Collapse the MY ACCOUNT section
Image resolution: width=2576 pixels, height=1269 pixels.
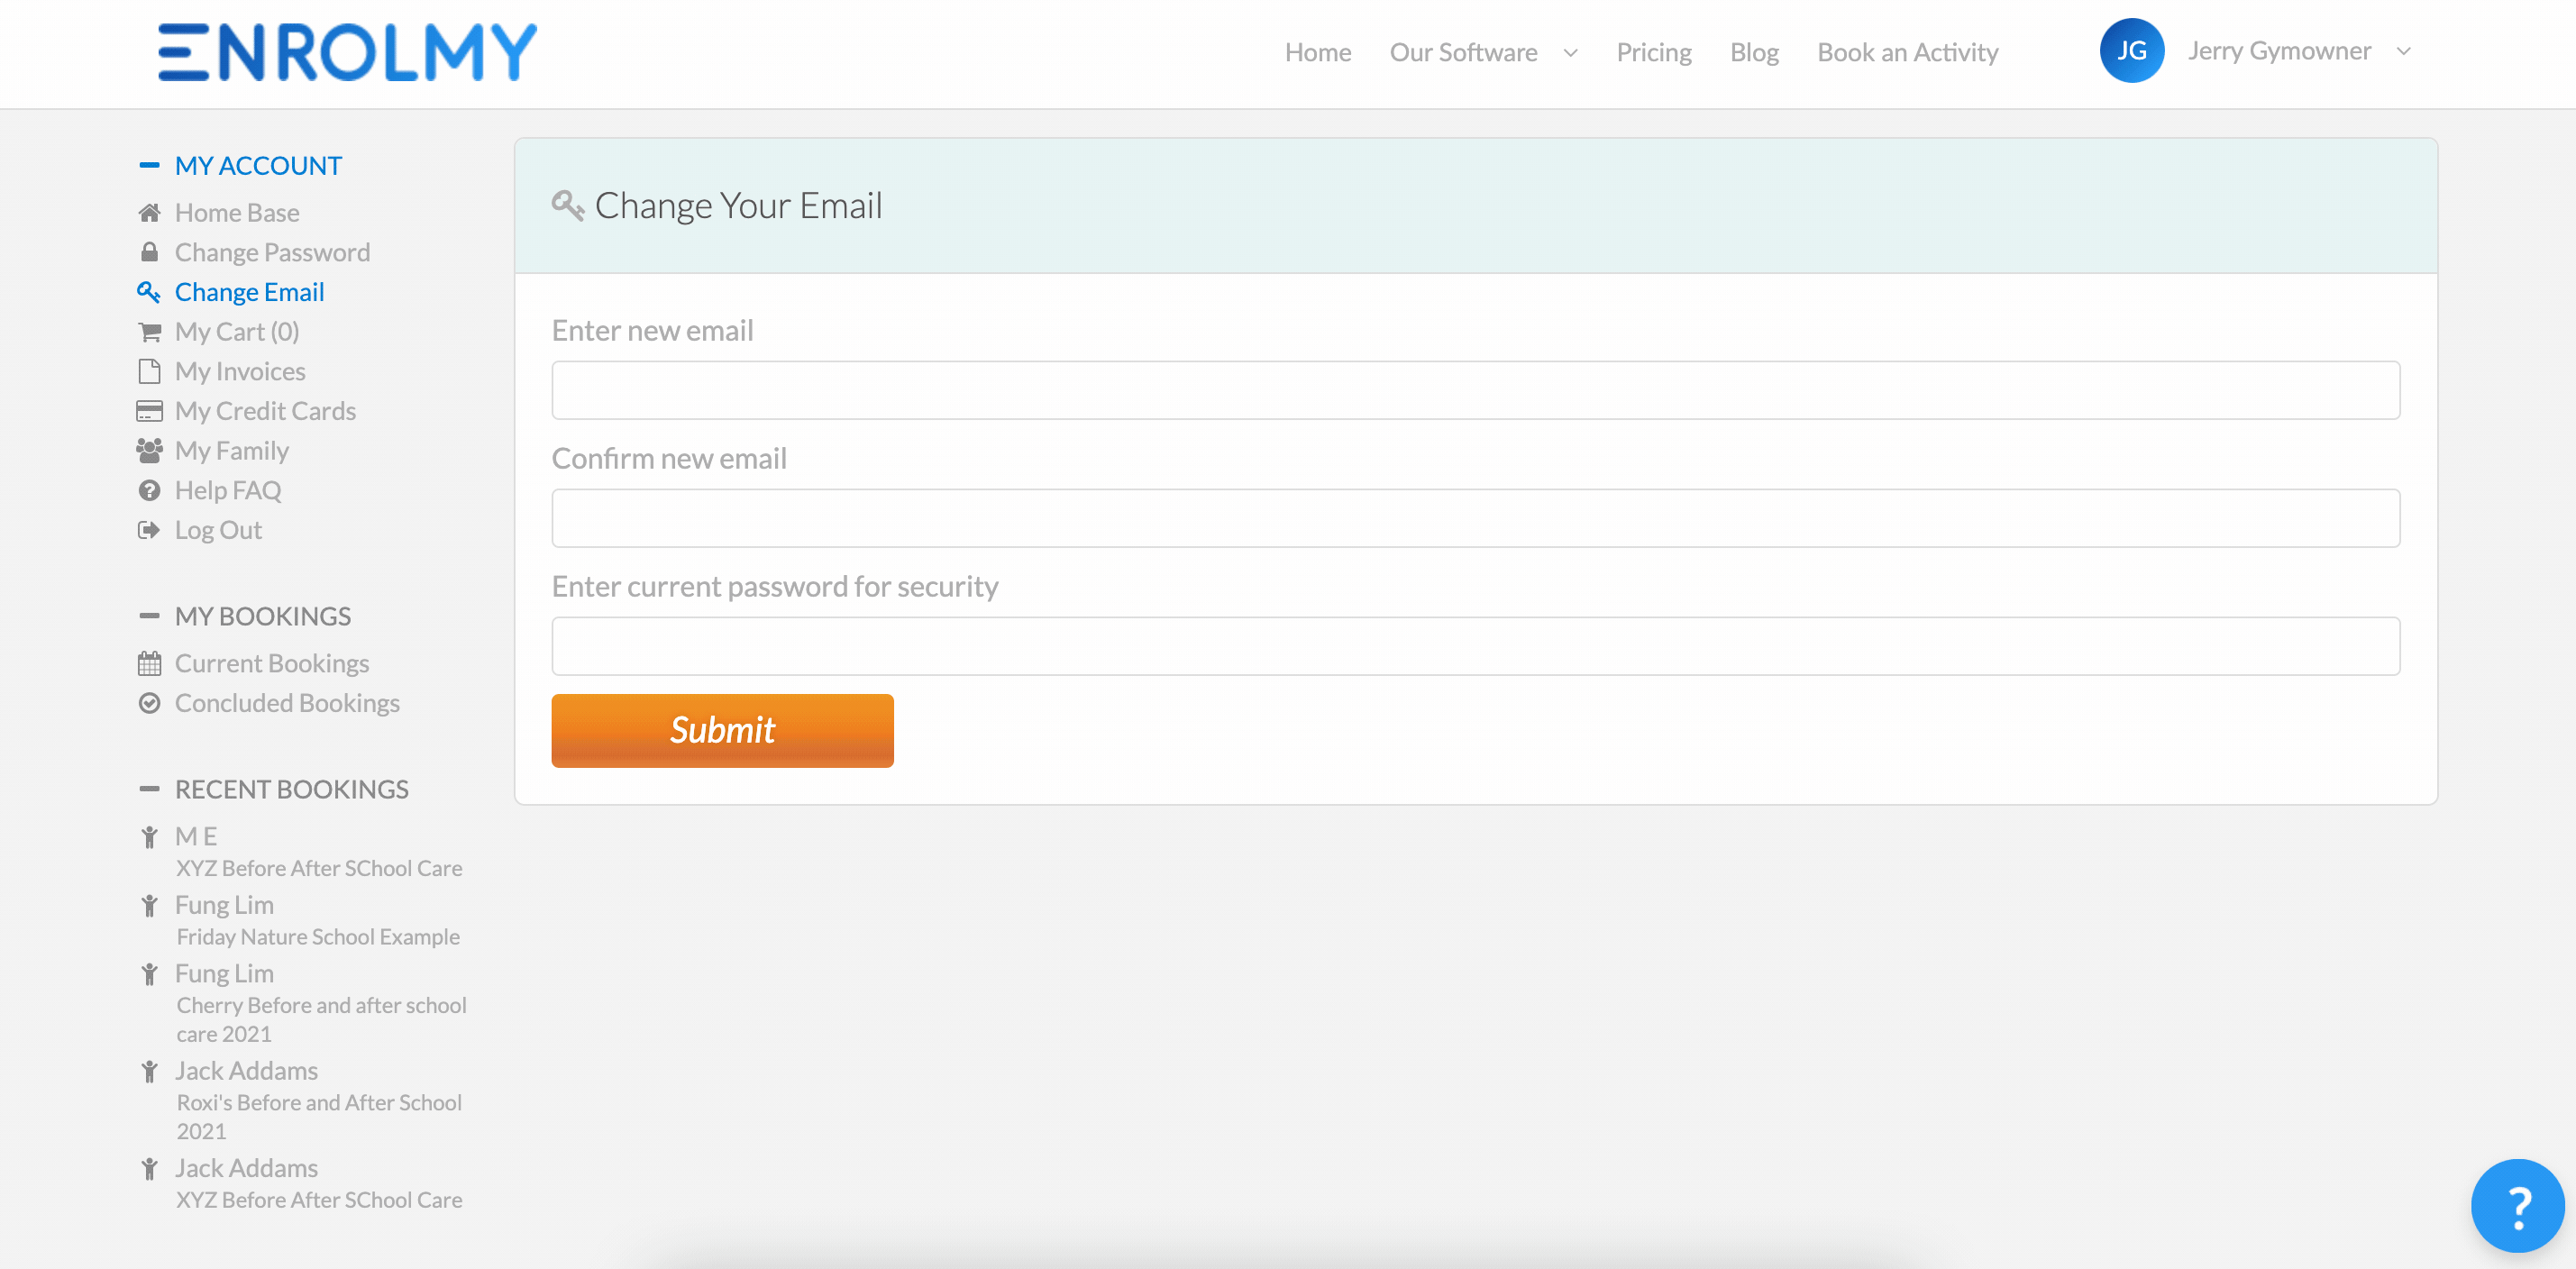pos(149,165)
